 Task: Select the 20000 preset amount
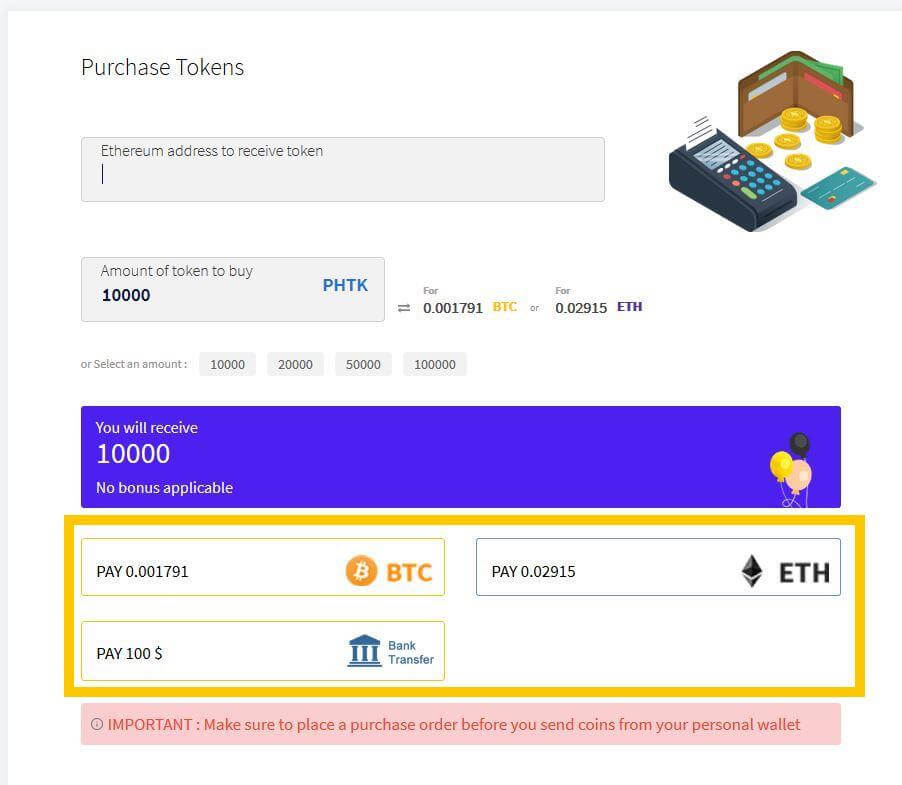(x=295, y=364)
